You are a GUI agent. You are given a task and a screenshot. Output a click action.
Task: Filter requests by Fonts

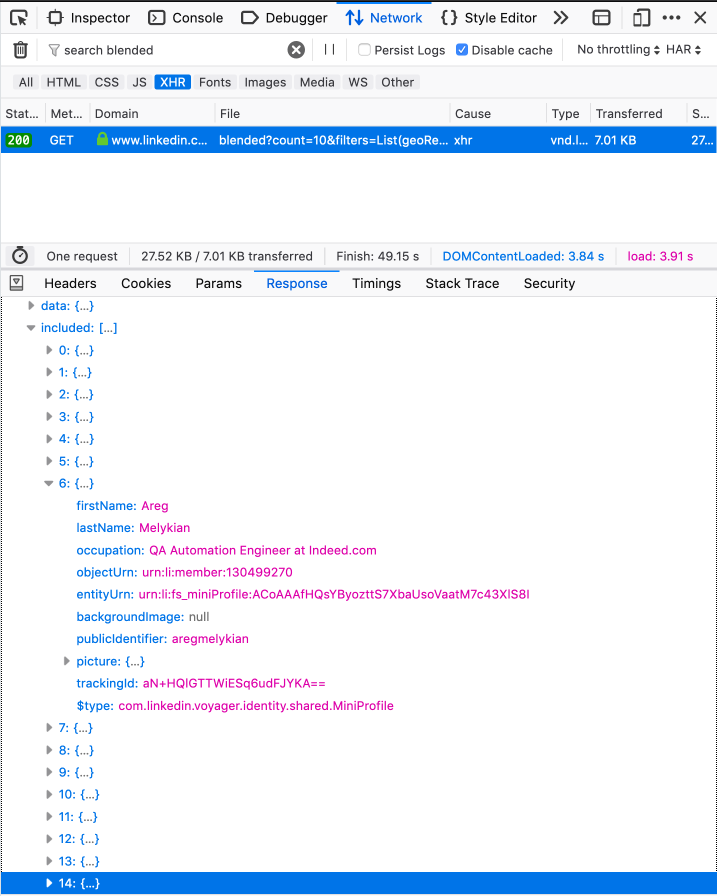click(215, 82)
